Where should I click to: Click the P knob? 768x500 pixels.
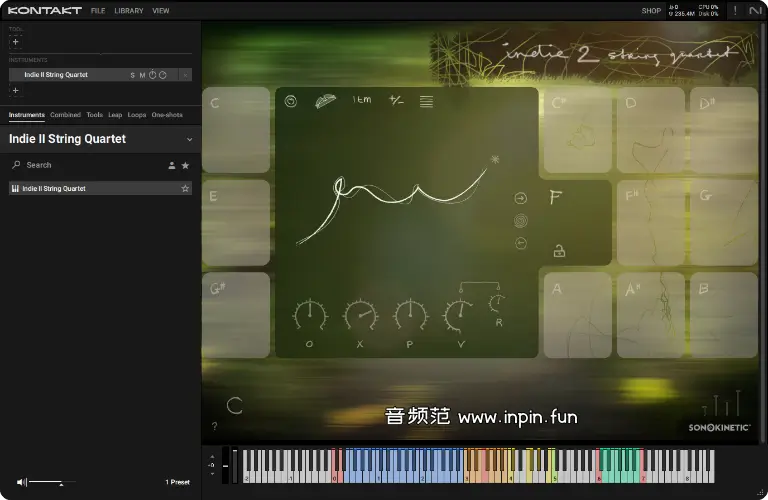click(x=410, y=315)
